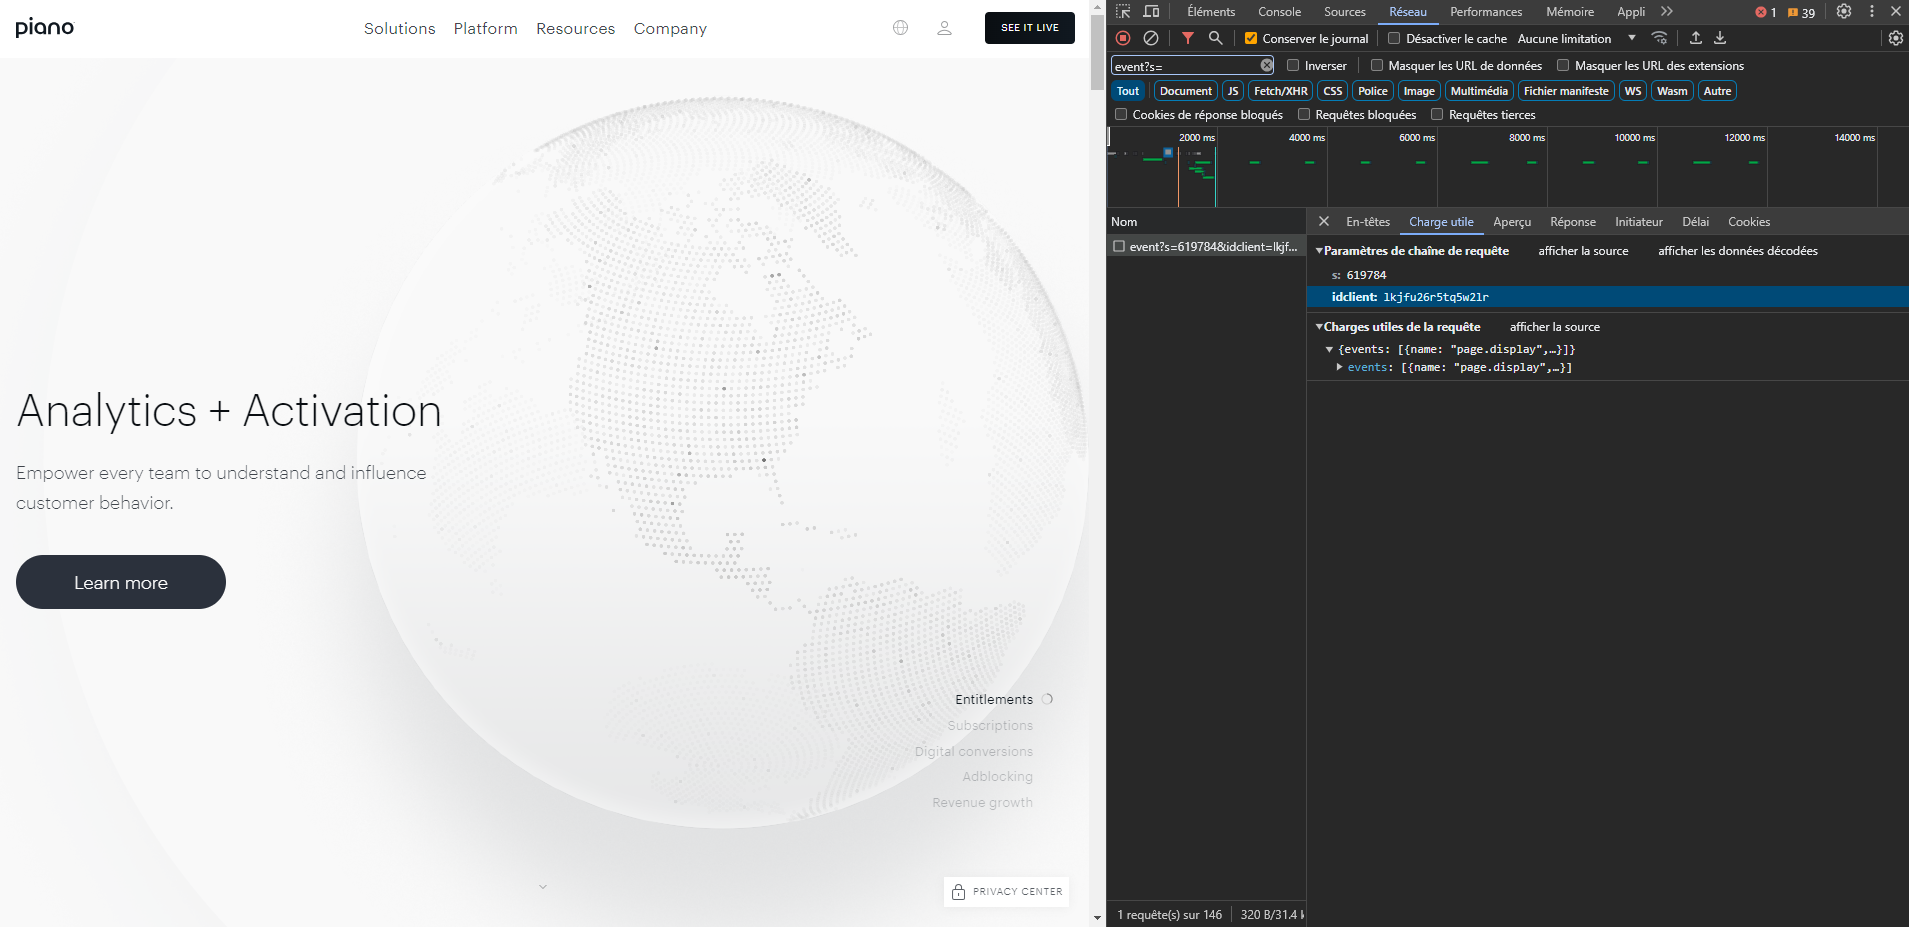Image resolution: width=1909 pixels, height=927 pixels.
Task: Toggle device toolbar emulation icon
Action: (x=1152, y=12)
